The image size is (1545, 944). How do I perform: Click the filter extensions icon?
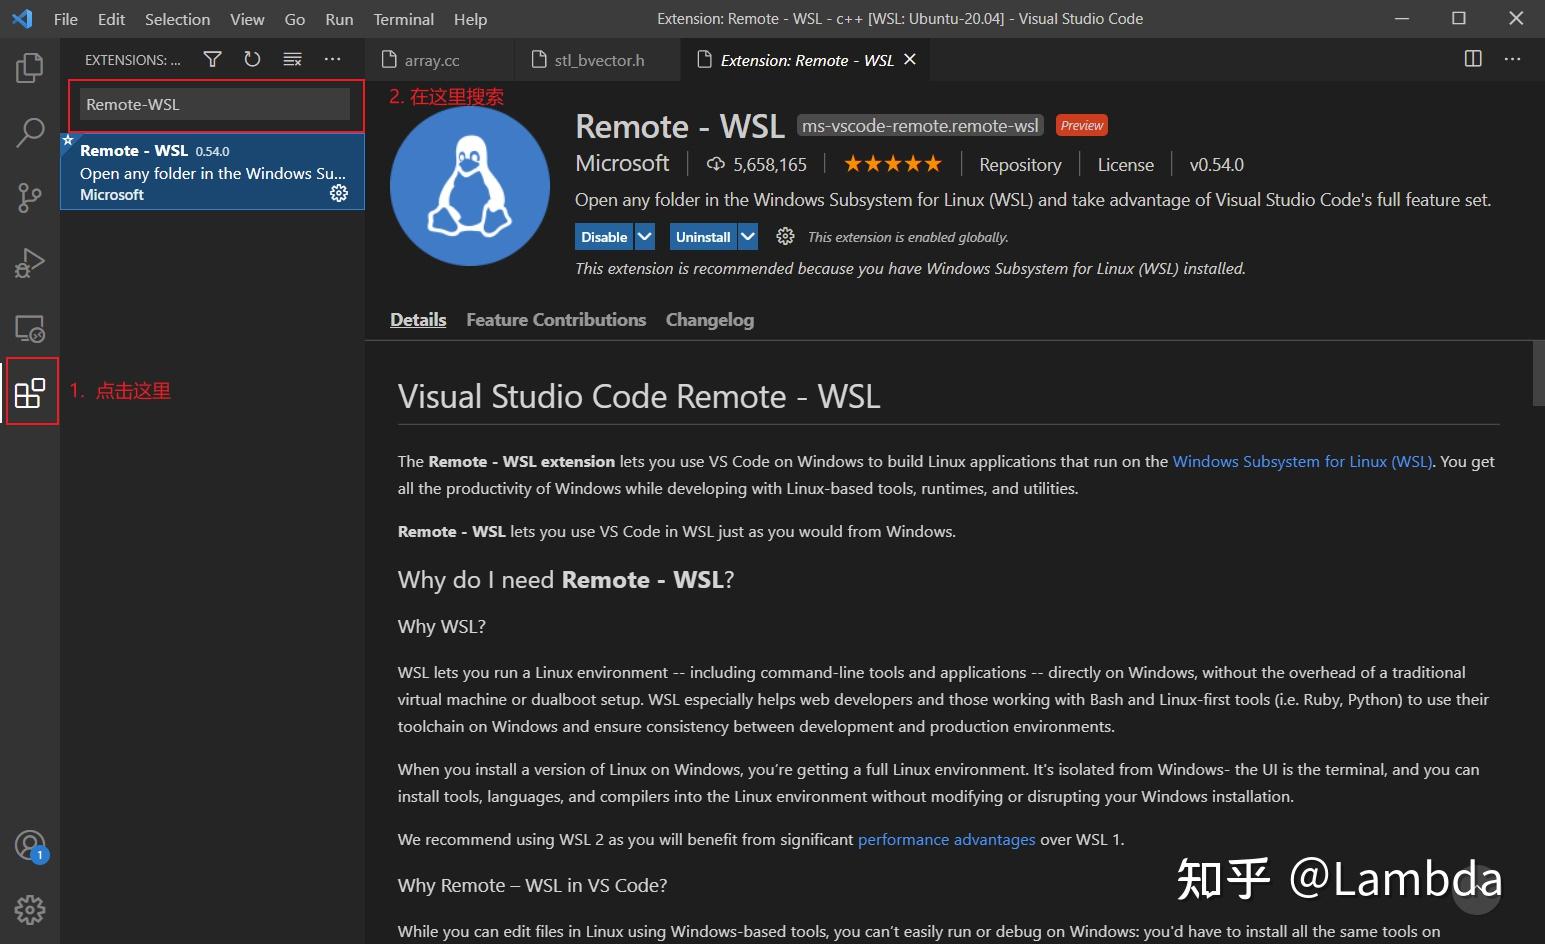(212, 59)
